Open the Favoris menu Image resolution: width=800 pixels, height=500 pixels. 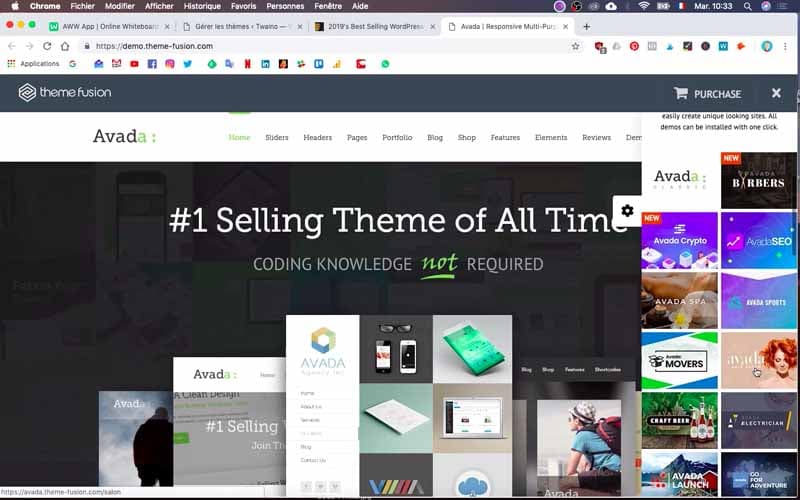pyautogui.click(x=243, y=6)
